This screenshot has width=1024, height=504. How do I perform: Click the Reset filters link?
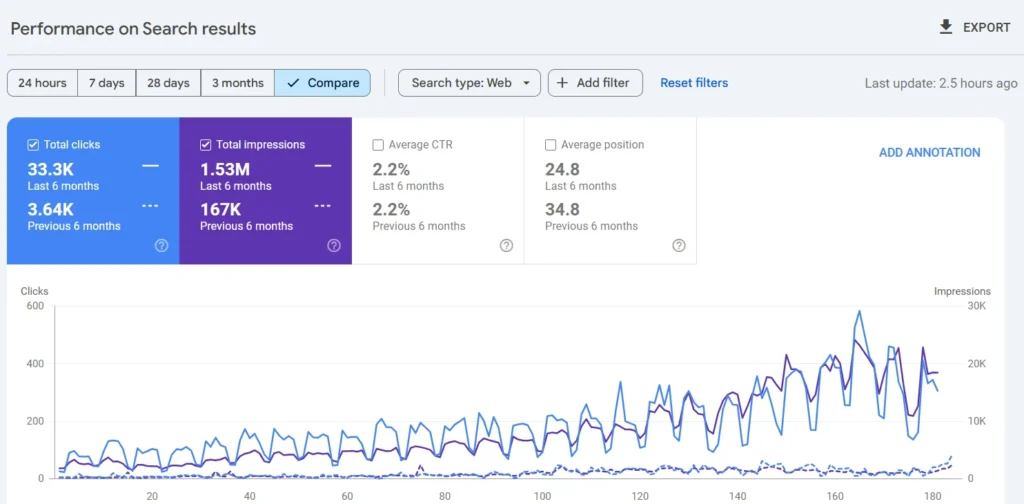coord(694,83)
